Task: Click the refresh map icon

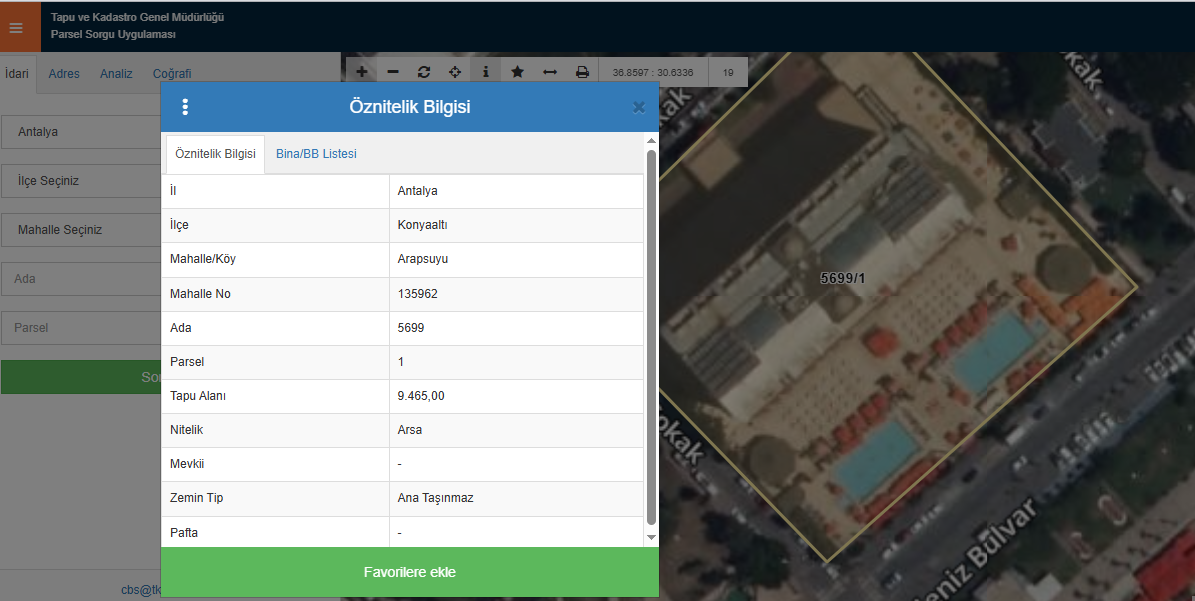Action: click(424, 72)
